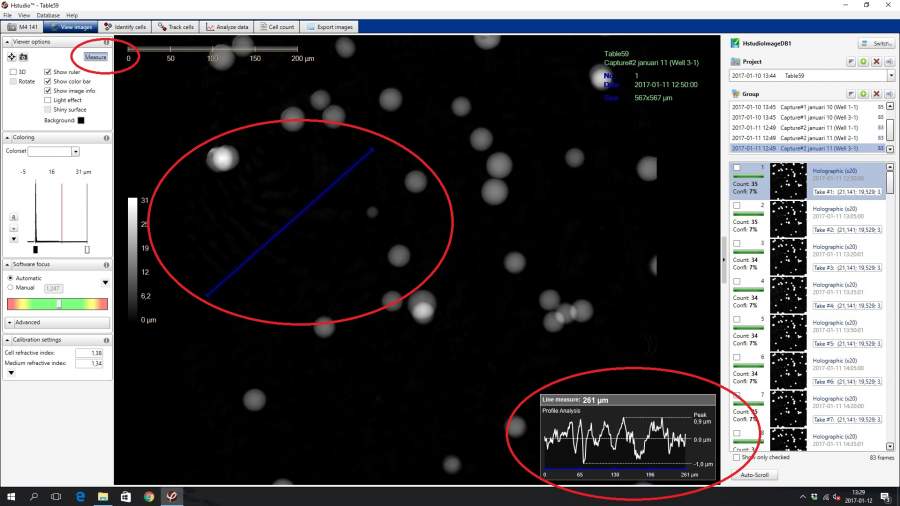The width and height of the screenshot is (900, 506).
Task: Check the box for frame 2
Action: 737,205
